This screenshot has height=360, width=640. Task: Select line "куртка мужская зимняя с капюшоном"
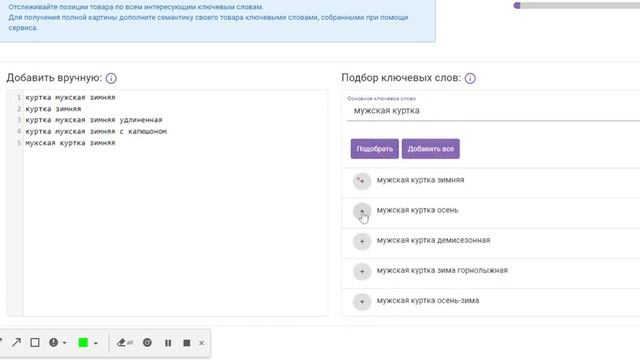(96, 131)
